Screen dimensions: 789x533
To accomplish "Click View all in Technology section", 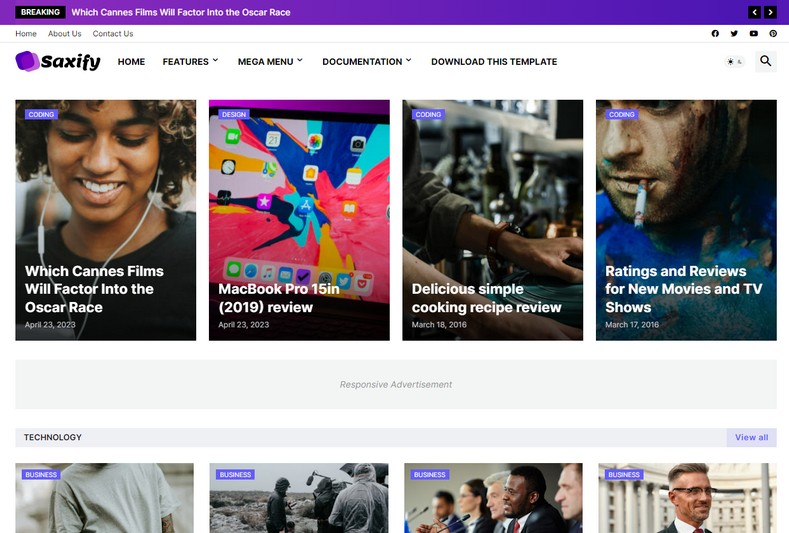I will pyautogui.click(x=751, y=437).
